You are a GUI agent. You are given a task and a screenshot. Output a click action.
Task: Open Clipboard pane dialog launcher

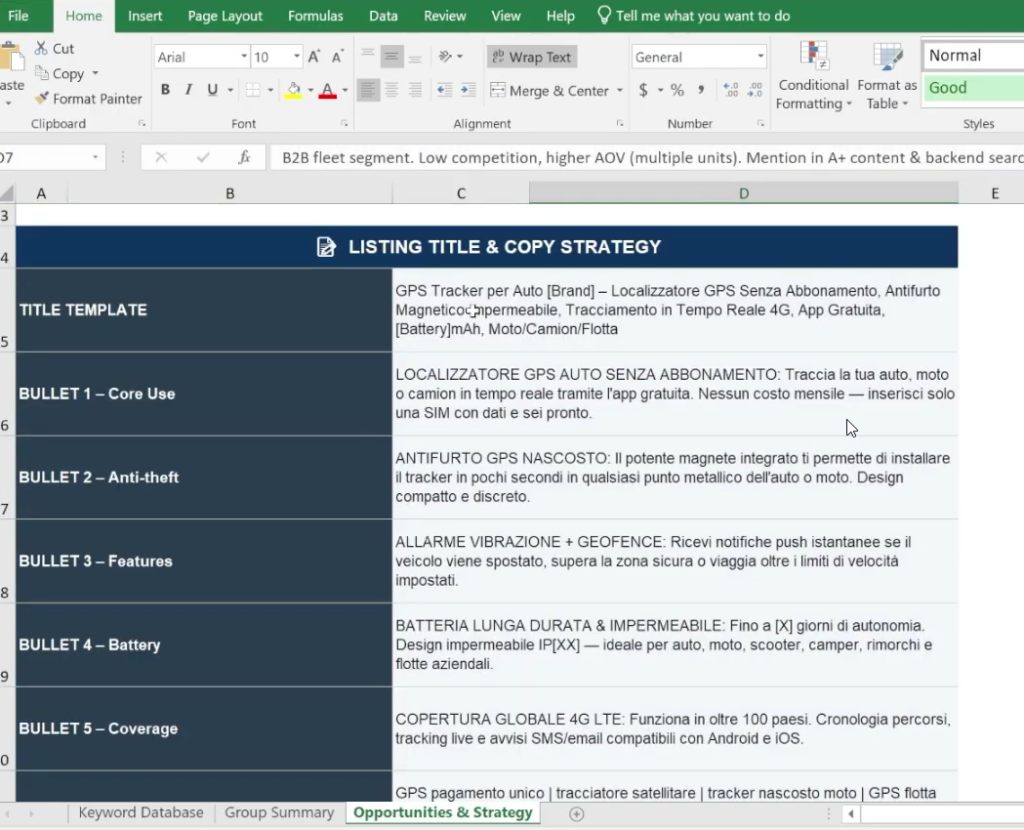[141, 123]
